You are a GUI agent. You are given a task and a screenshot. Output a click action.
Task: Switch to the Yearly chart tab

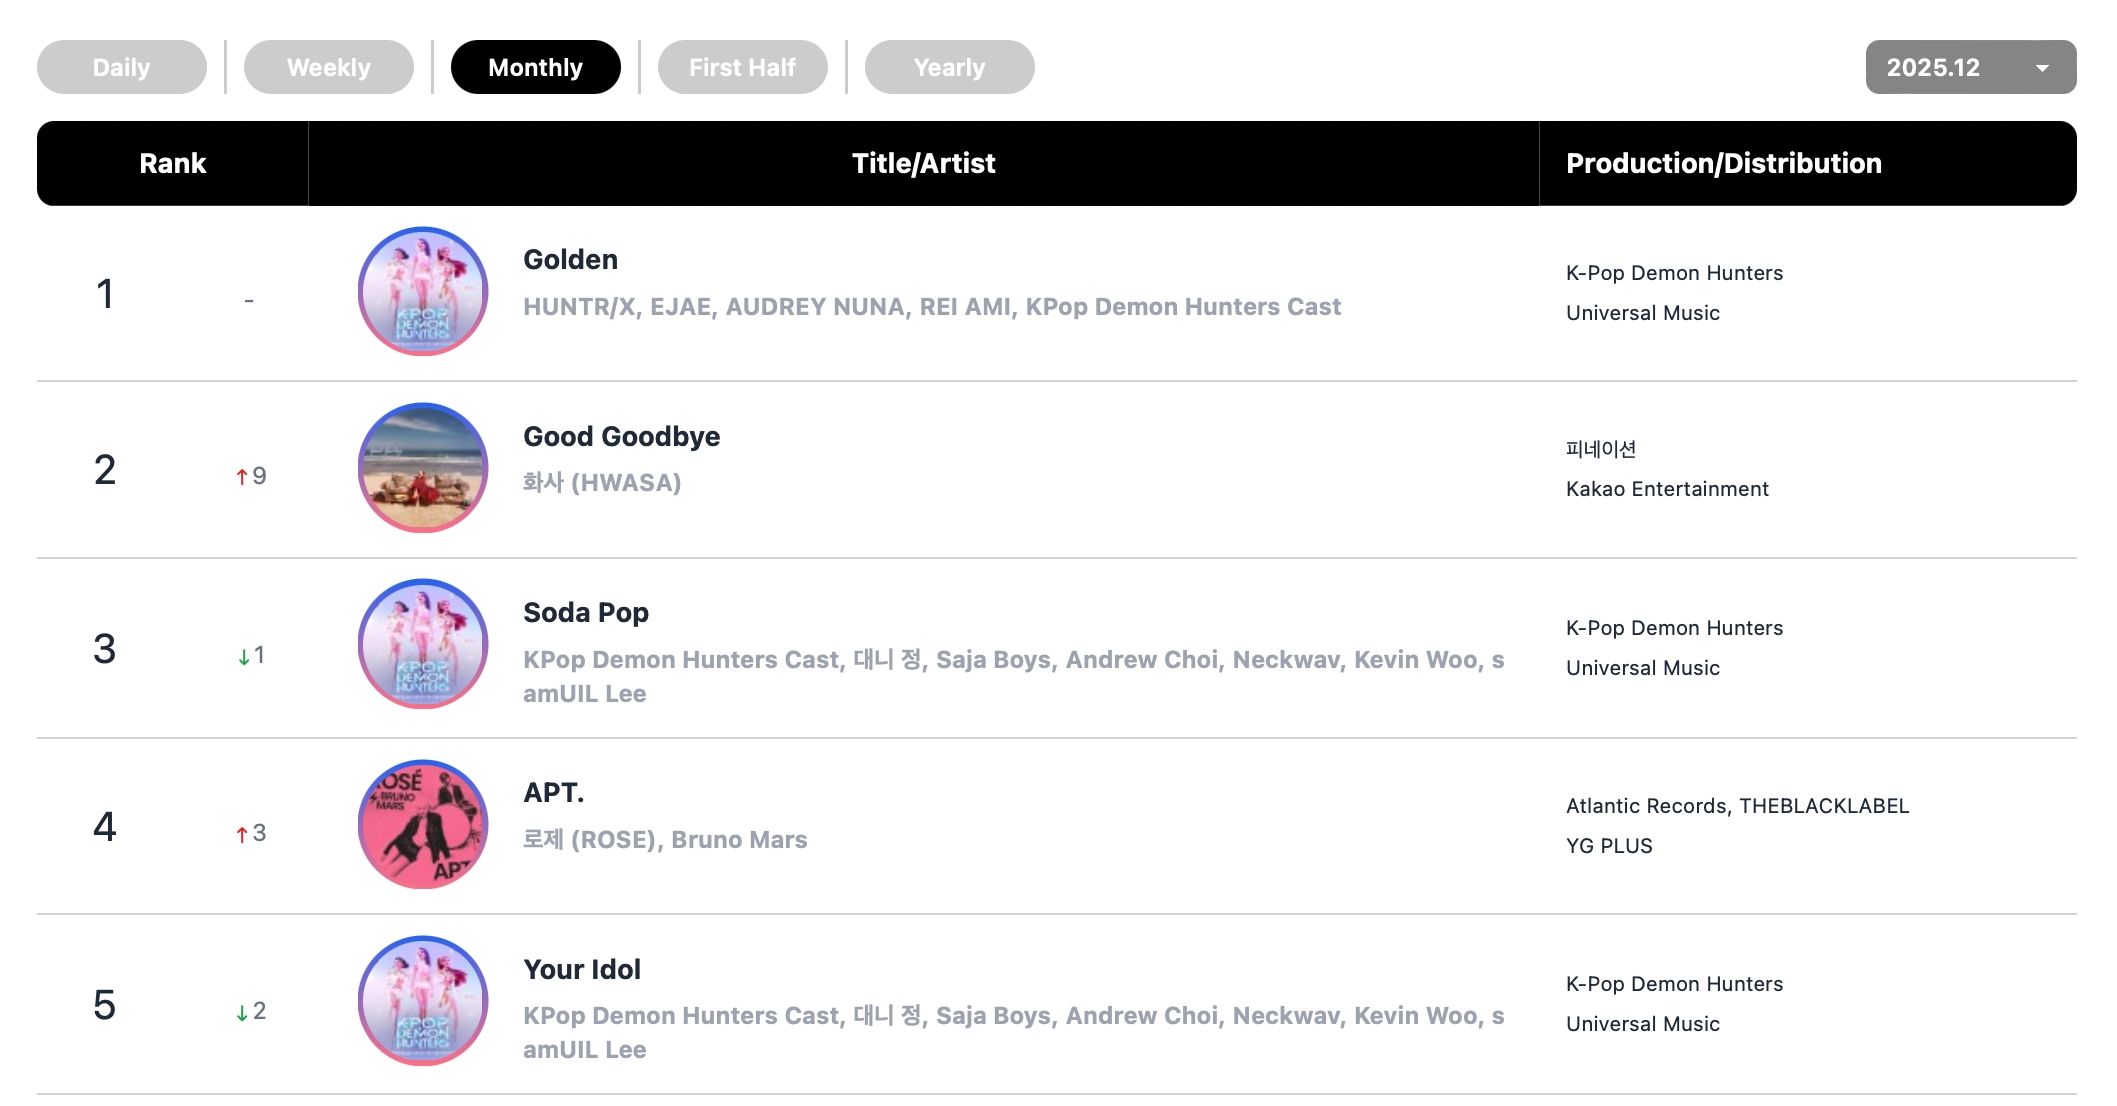[x=950, y=67]
